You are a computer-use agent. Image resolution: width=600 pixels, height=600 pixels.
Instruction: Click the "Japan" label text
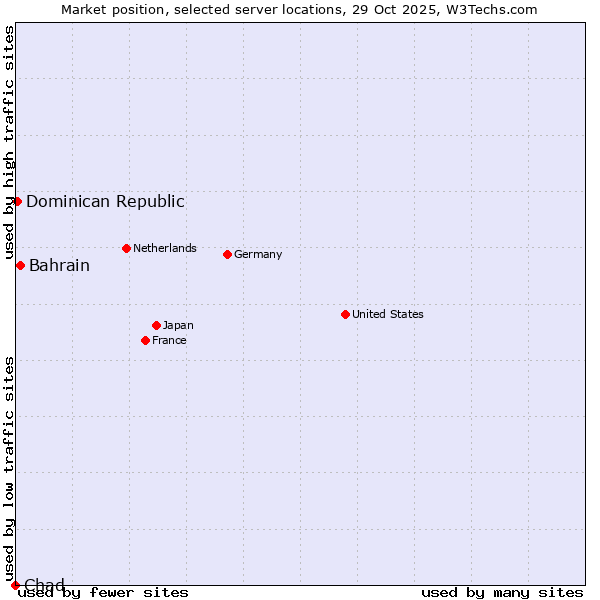178,325
